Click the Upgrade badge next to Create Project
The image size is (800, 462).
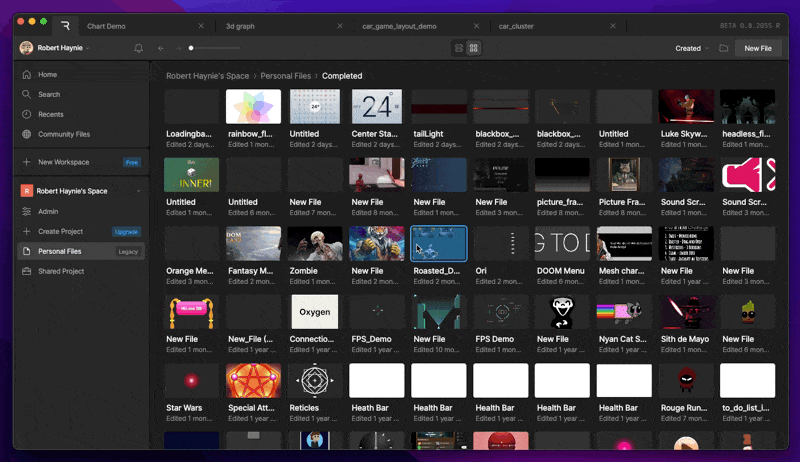tap(127, 231)
